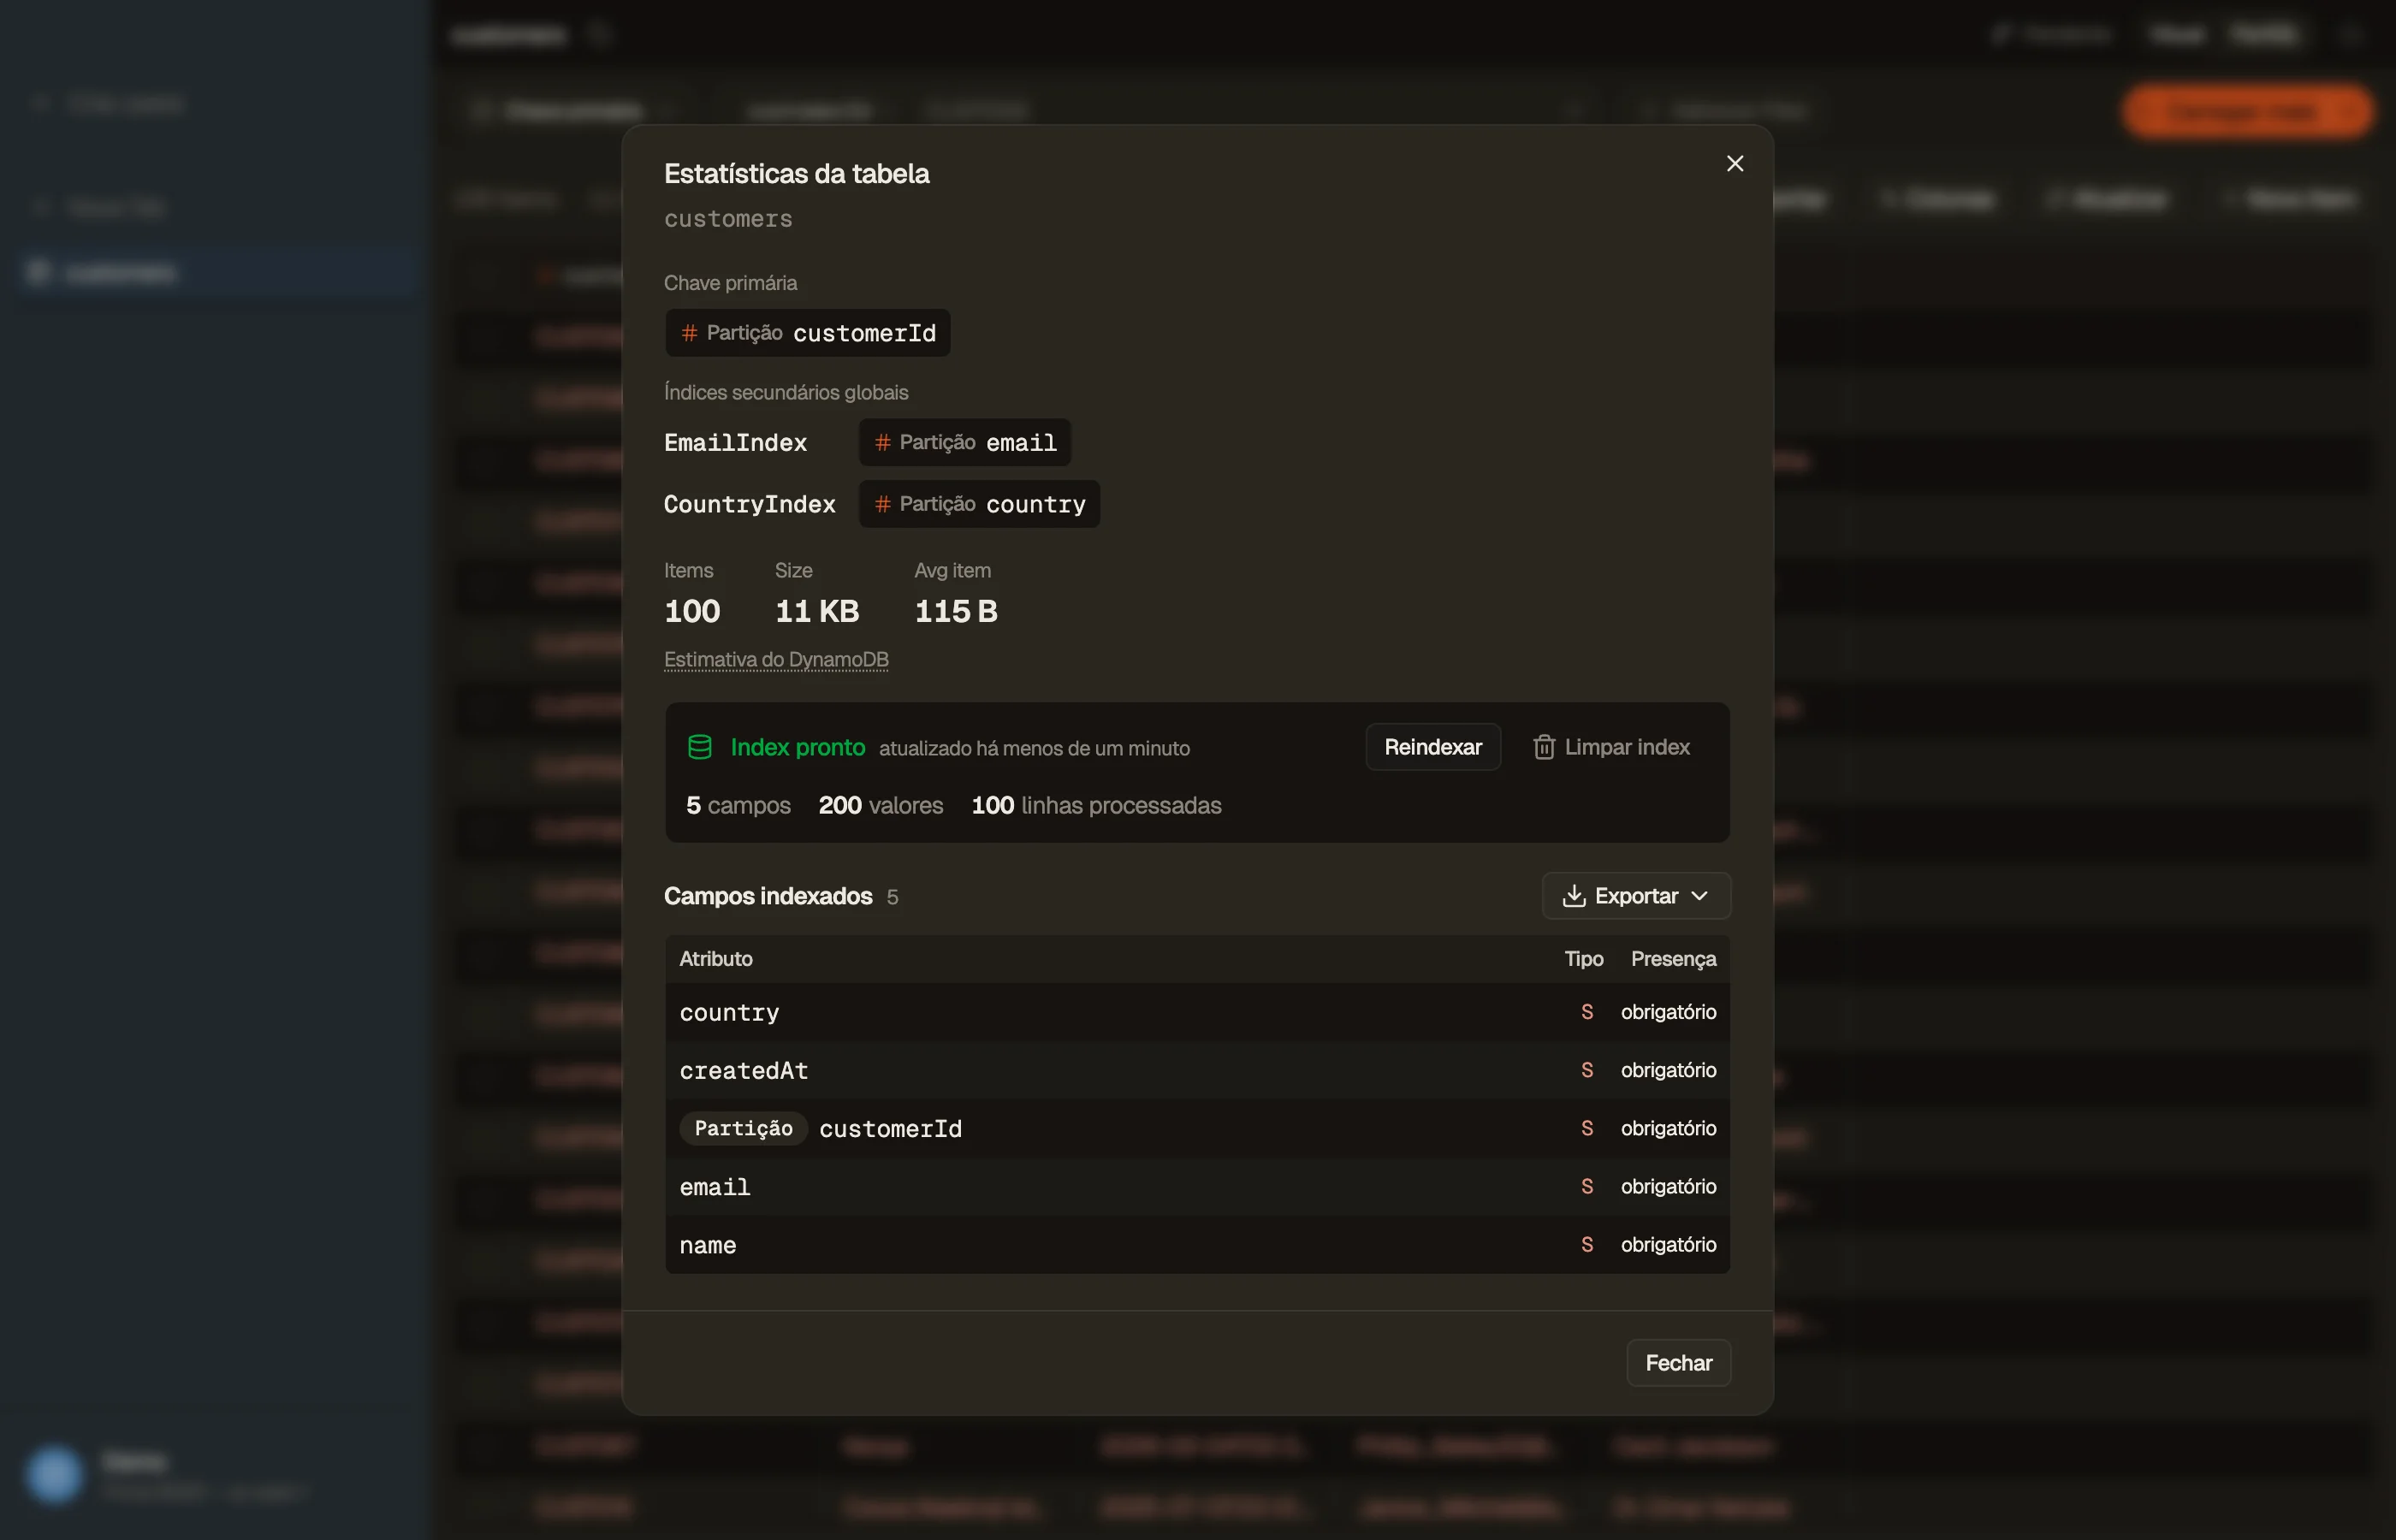Click the Items value 100
This screenshot has height=1540, width=2396.
692,611
